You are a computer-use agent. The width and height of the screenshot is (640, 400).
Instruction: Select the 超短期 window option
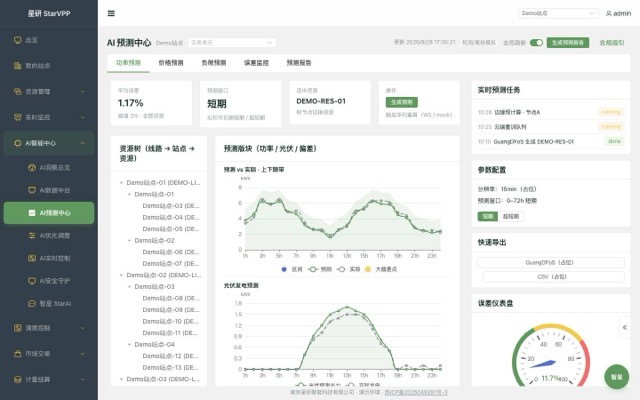[511, 216]
